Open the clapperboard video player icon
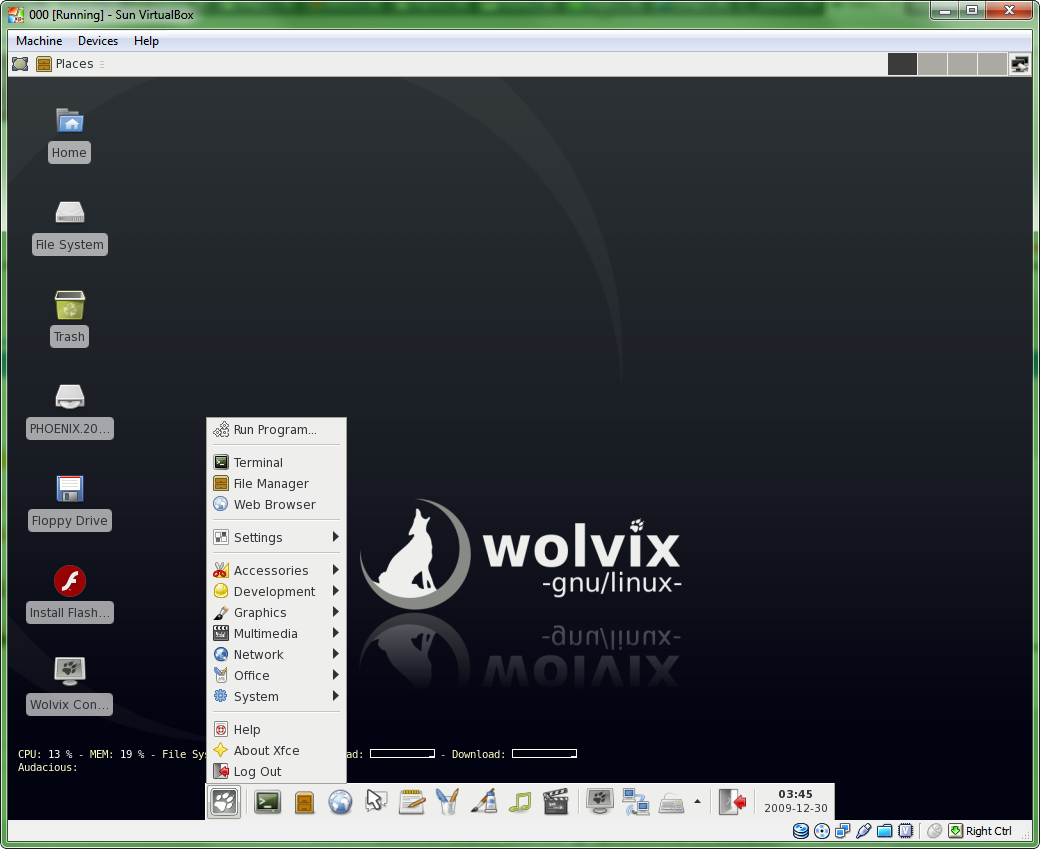 555,801
